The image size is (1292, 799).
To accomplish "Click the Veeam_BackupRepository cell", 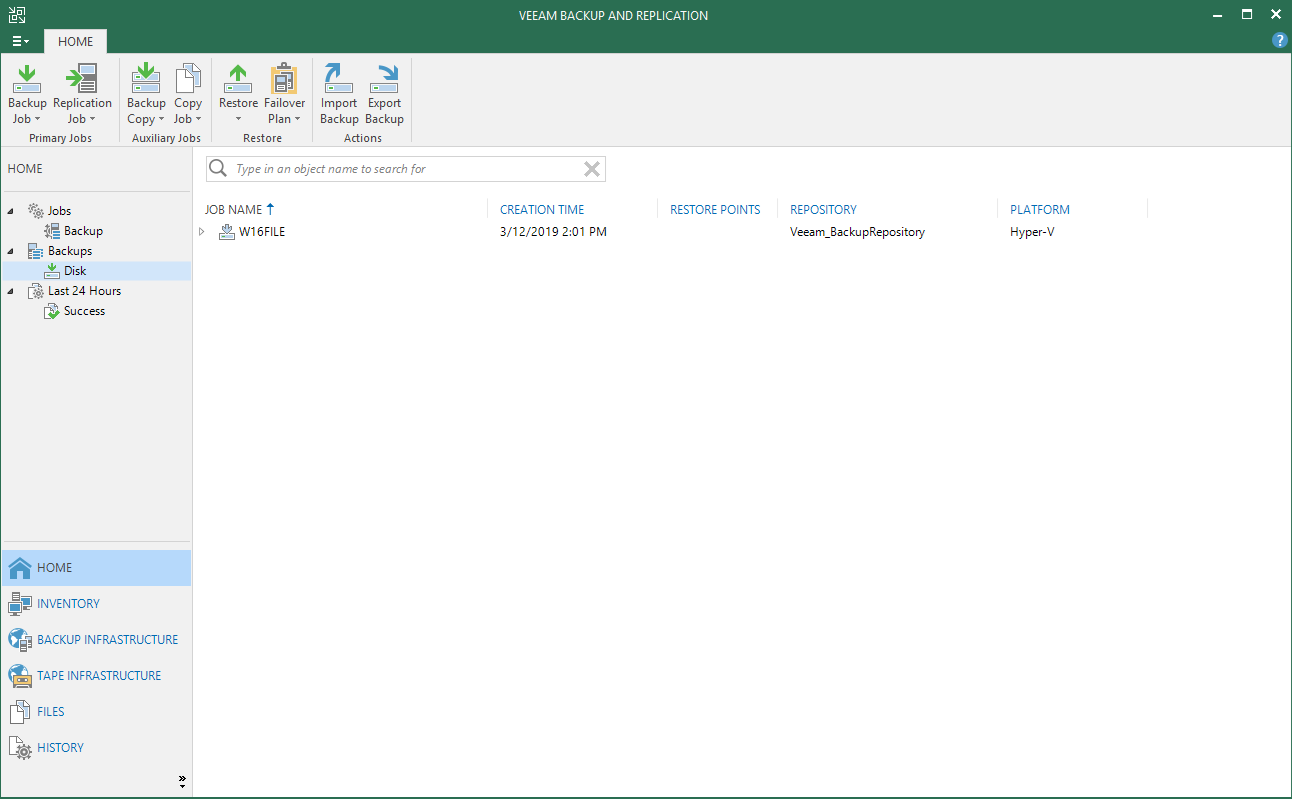I will click(x=857, y=232).
